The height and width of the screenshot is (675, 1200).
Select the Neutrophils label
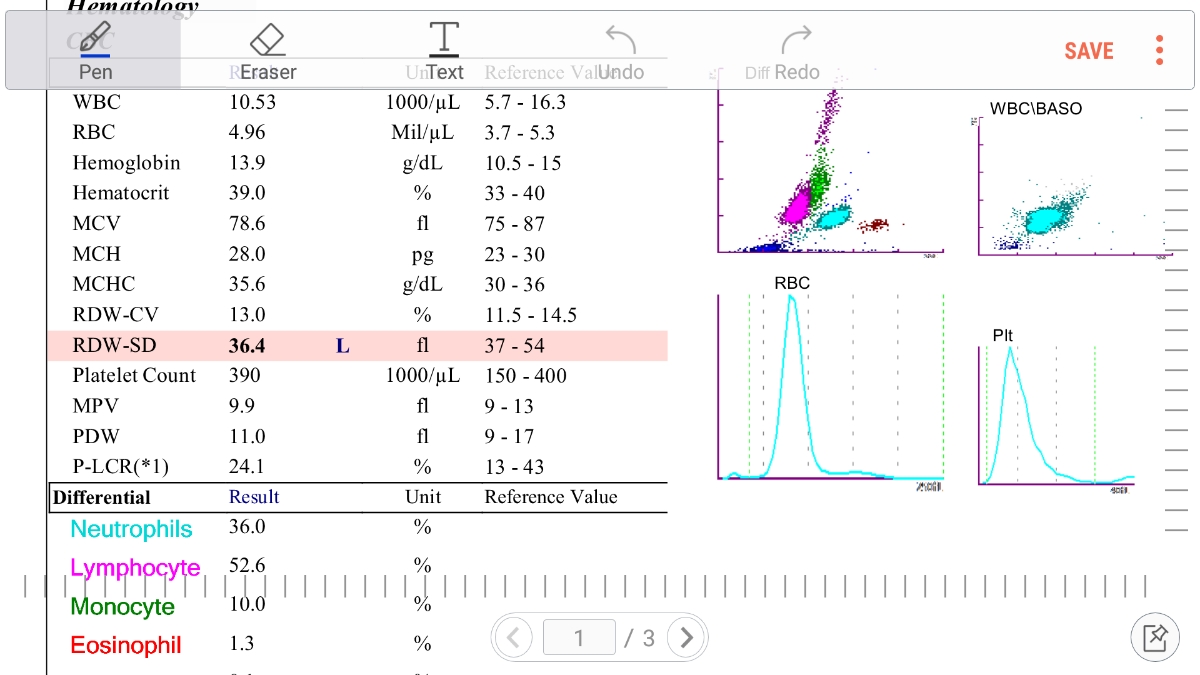click(131, 529)
